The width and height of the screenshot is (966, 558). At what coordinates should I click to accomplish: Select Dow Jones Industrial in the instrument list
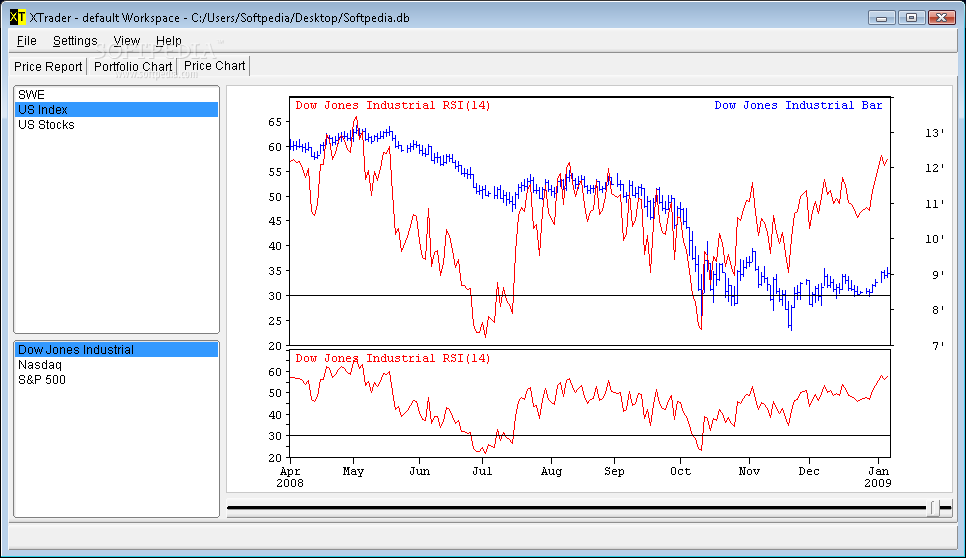pos(116,350)
